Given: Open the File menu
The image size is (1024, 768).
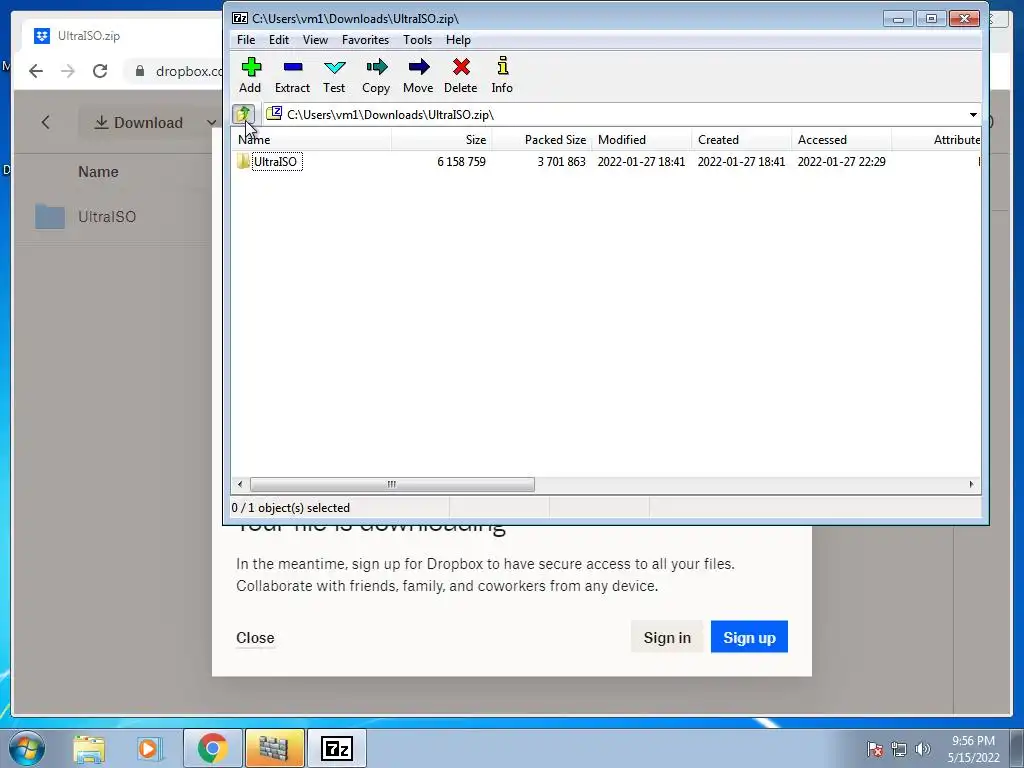Looking at the screenshot, I should point(246,40).
